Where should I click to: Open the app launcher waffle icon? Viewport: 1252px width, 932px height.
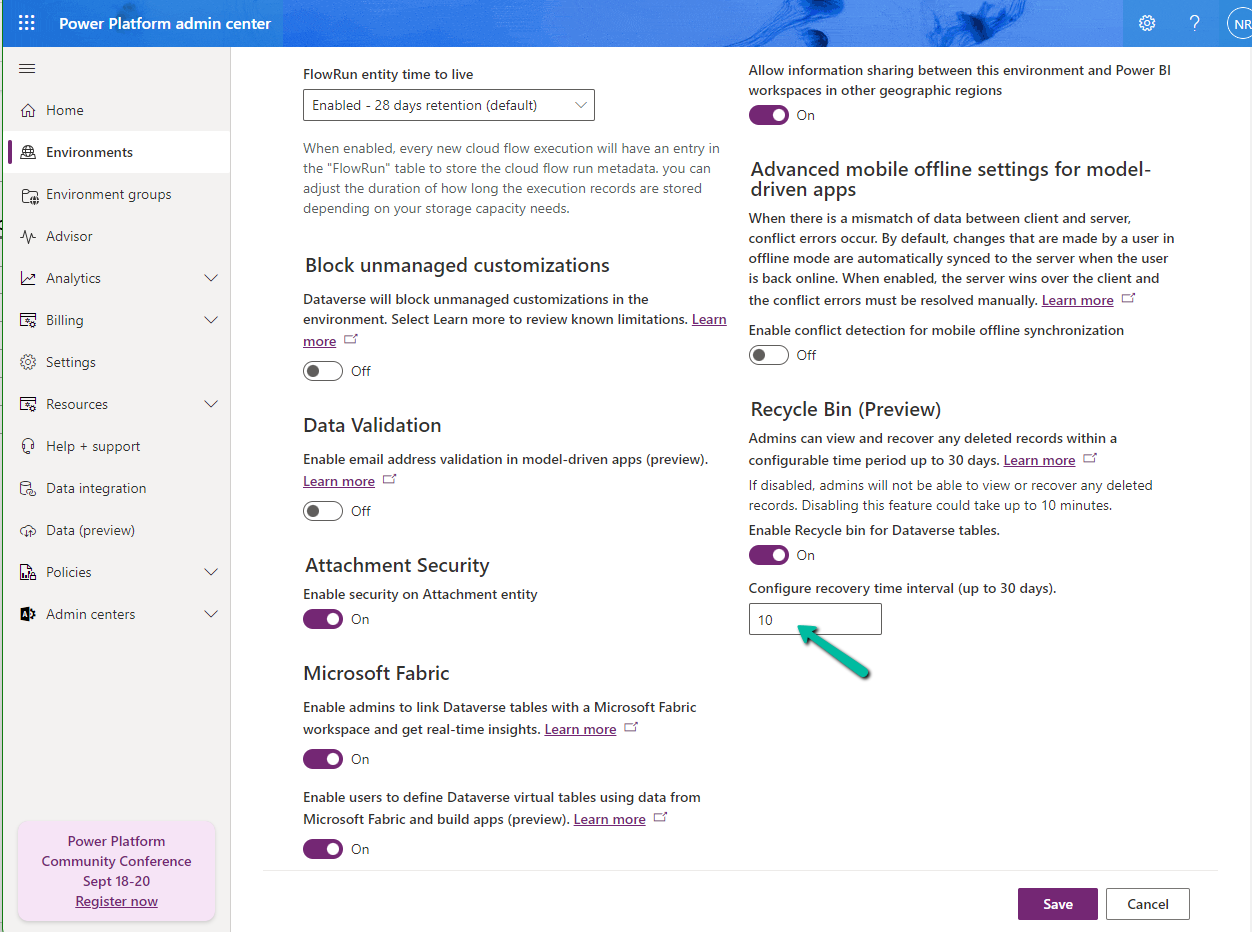point(27,23)
